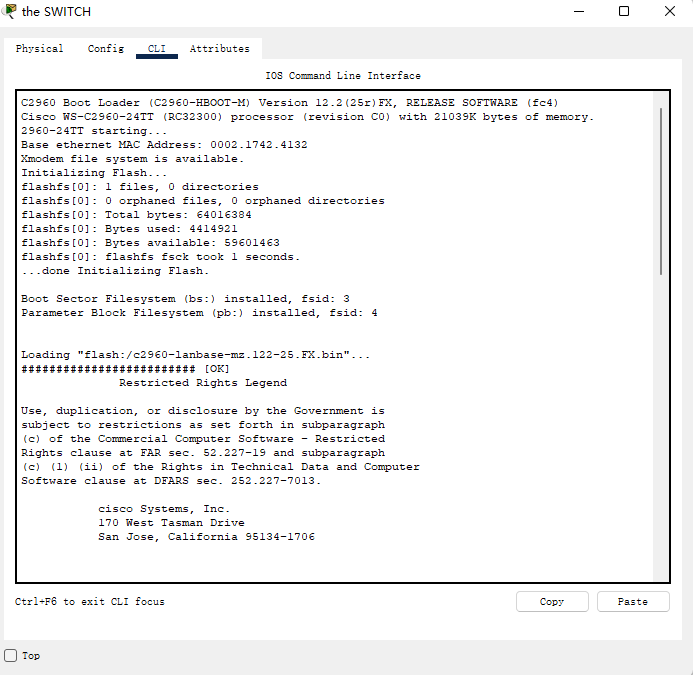Image resolution: width=693 pixels, height=675 pixels.
Task: Click 'flashfs[0]: Bytes available: 59601463' line
Action: click(150, 243)
